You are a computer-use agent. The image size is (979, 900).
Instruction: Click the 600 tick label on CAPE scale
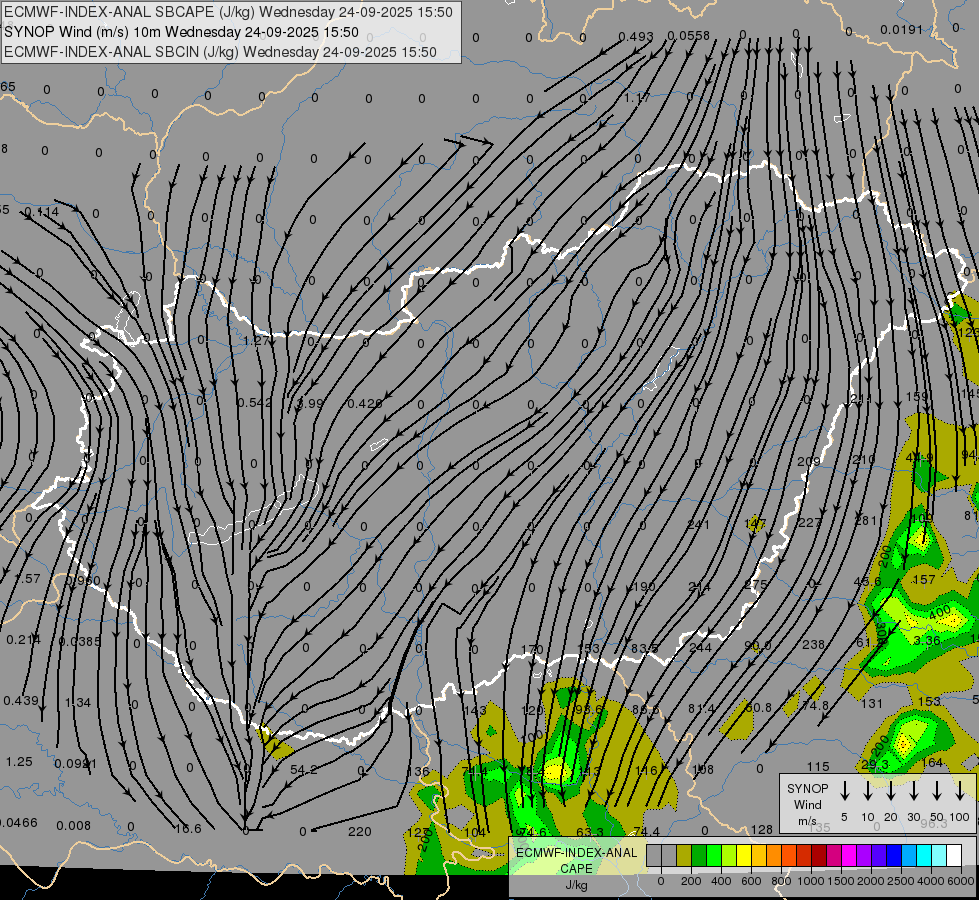click(x=751, y=881)
